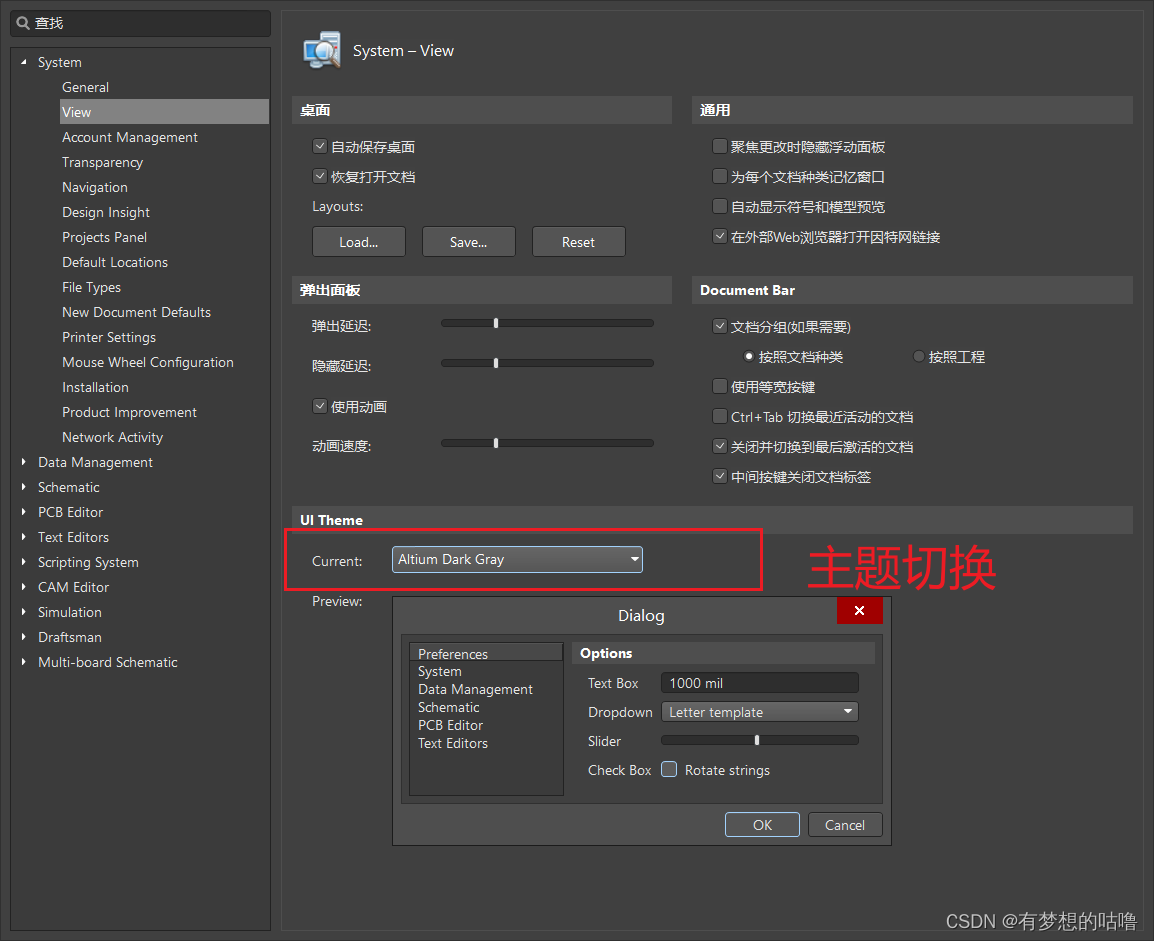
Task: Click the 隐藏延迟 slider handle
Action: 496,363
